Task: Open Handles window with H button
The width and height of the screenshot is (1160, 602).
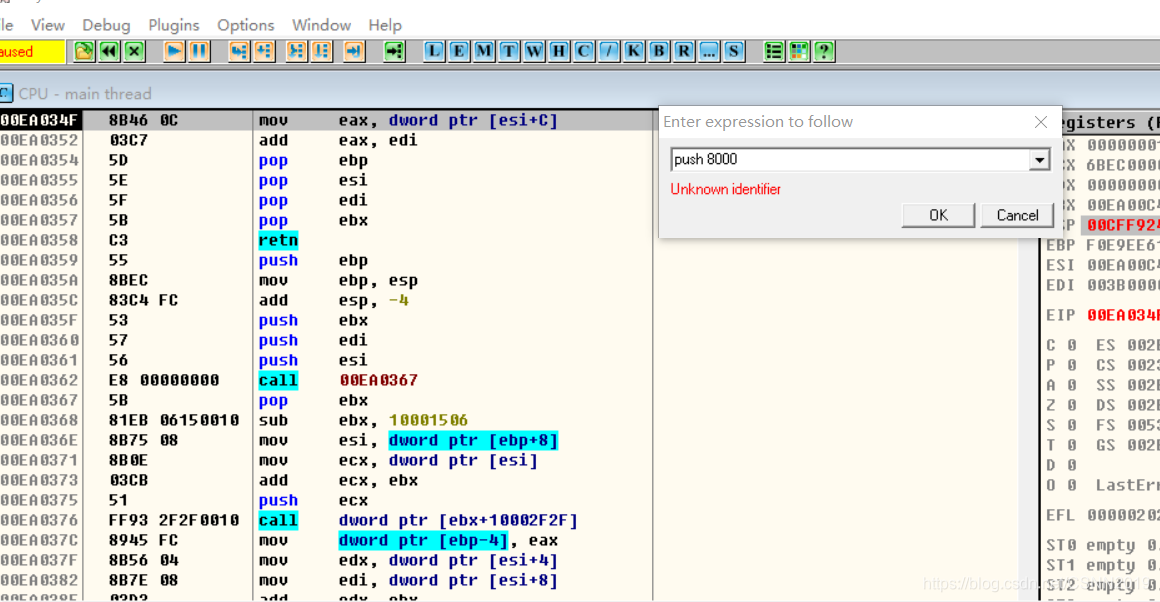Action: (x=559, y=52)
